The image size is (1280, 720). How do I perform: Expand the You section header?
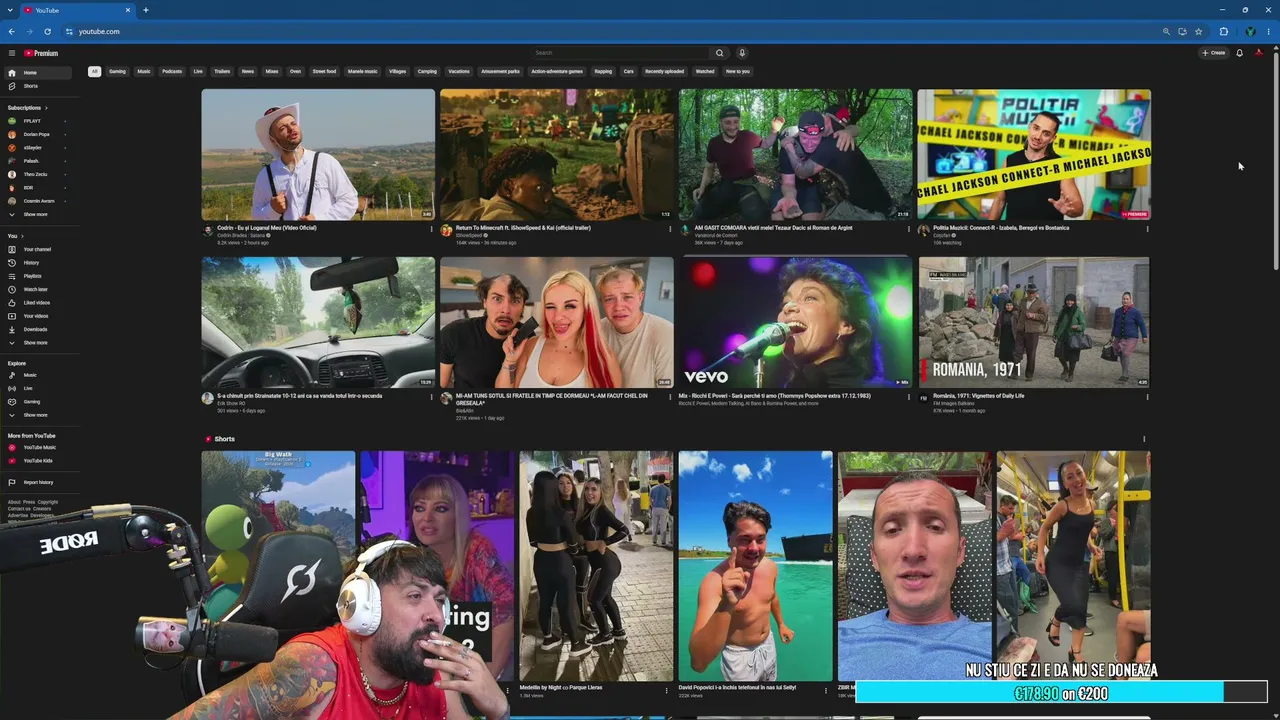click(x=14, y=236)
